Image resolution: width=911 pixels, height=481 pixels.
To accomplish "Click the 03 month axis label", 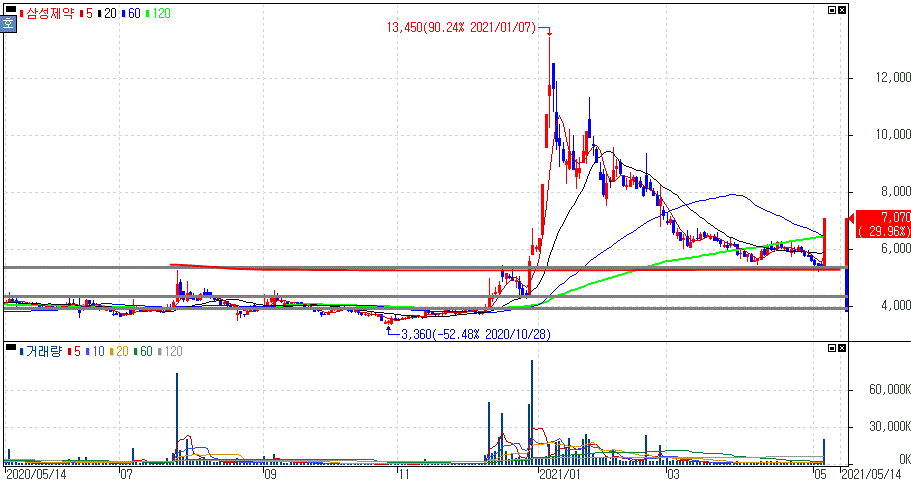I will coord(673,475).
